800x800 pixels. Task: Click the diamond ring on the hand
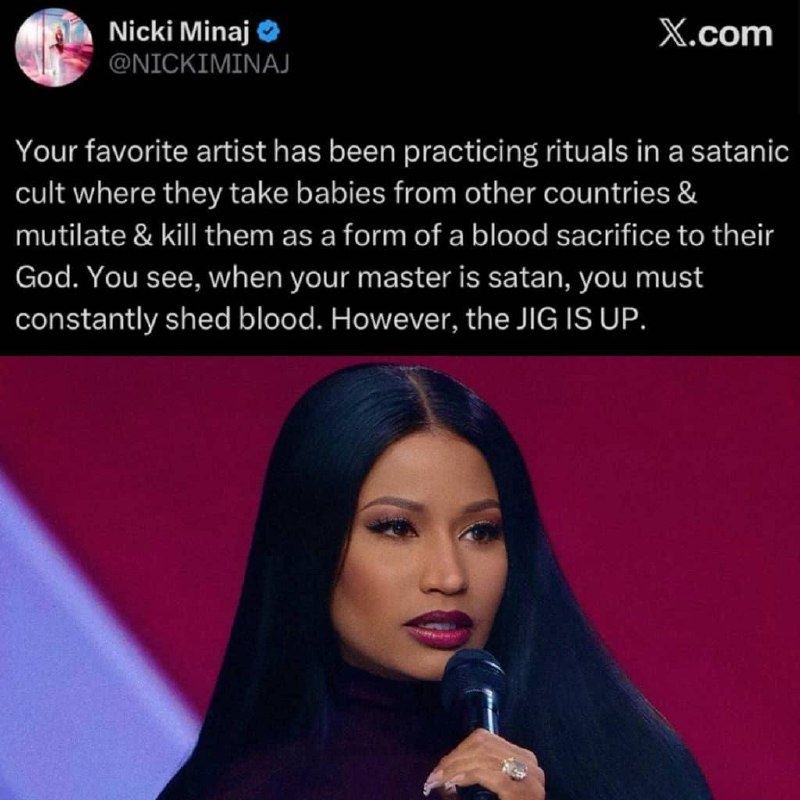[514, 769]
